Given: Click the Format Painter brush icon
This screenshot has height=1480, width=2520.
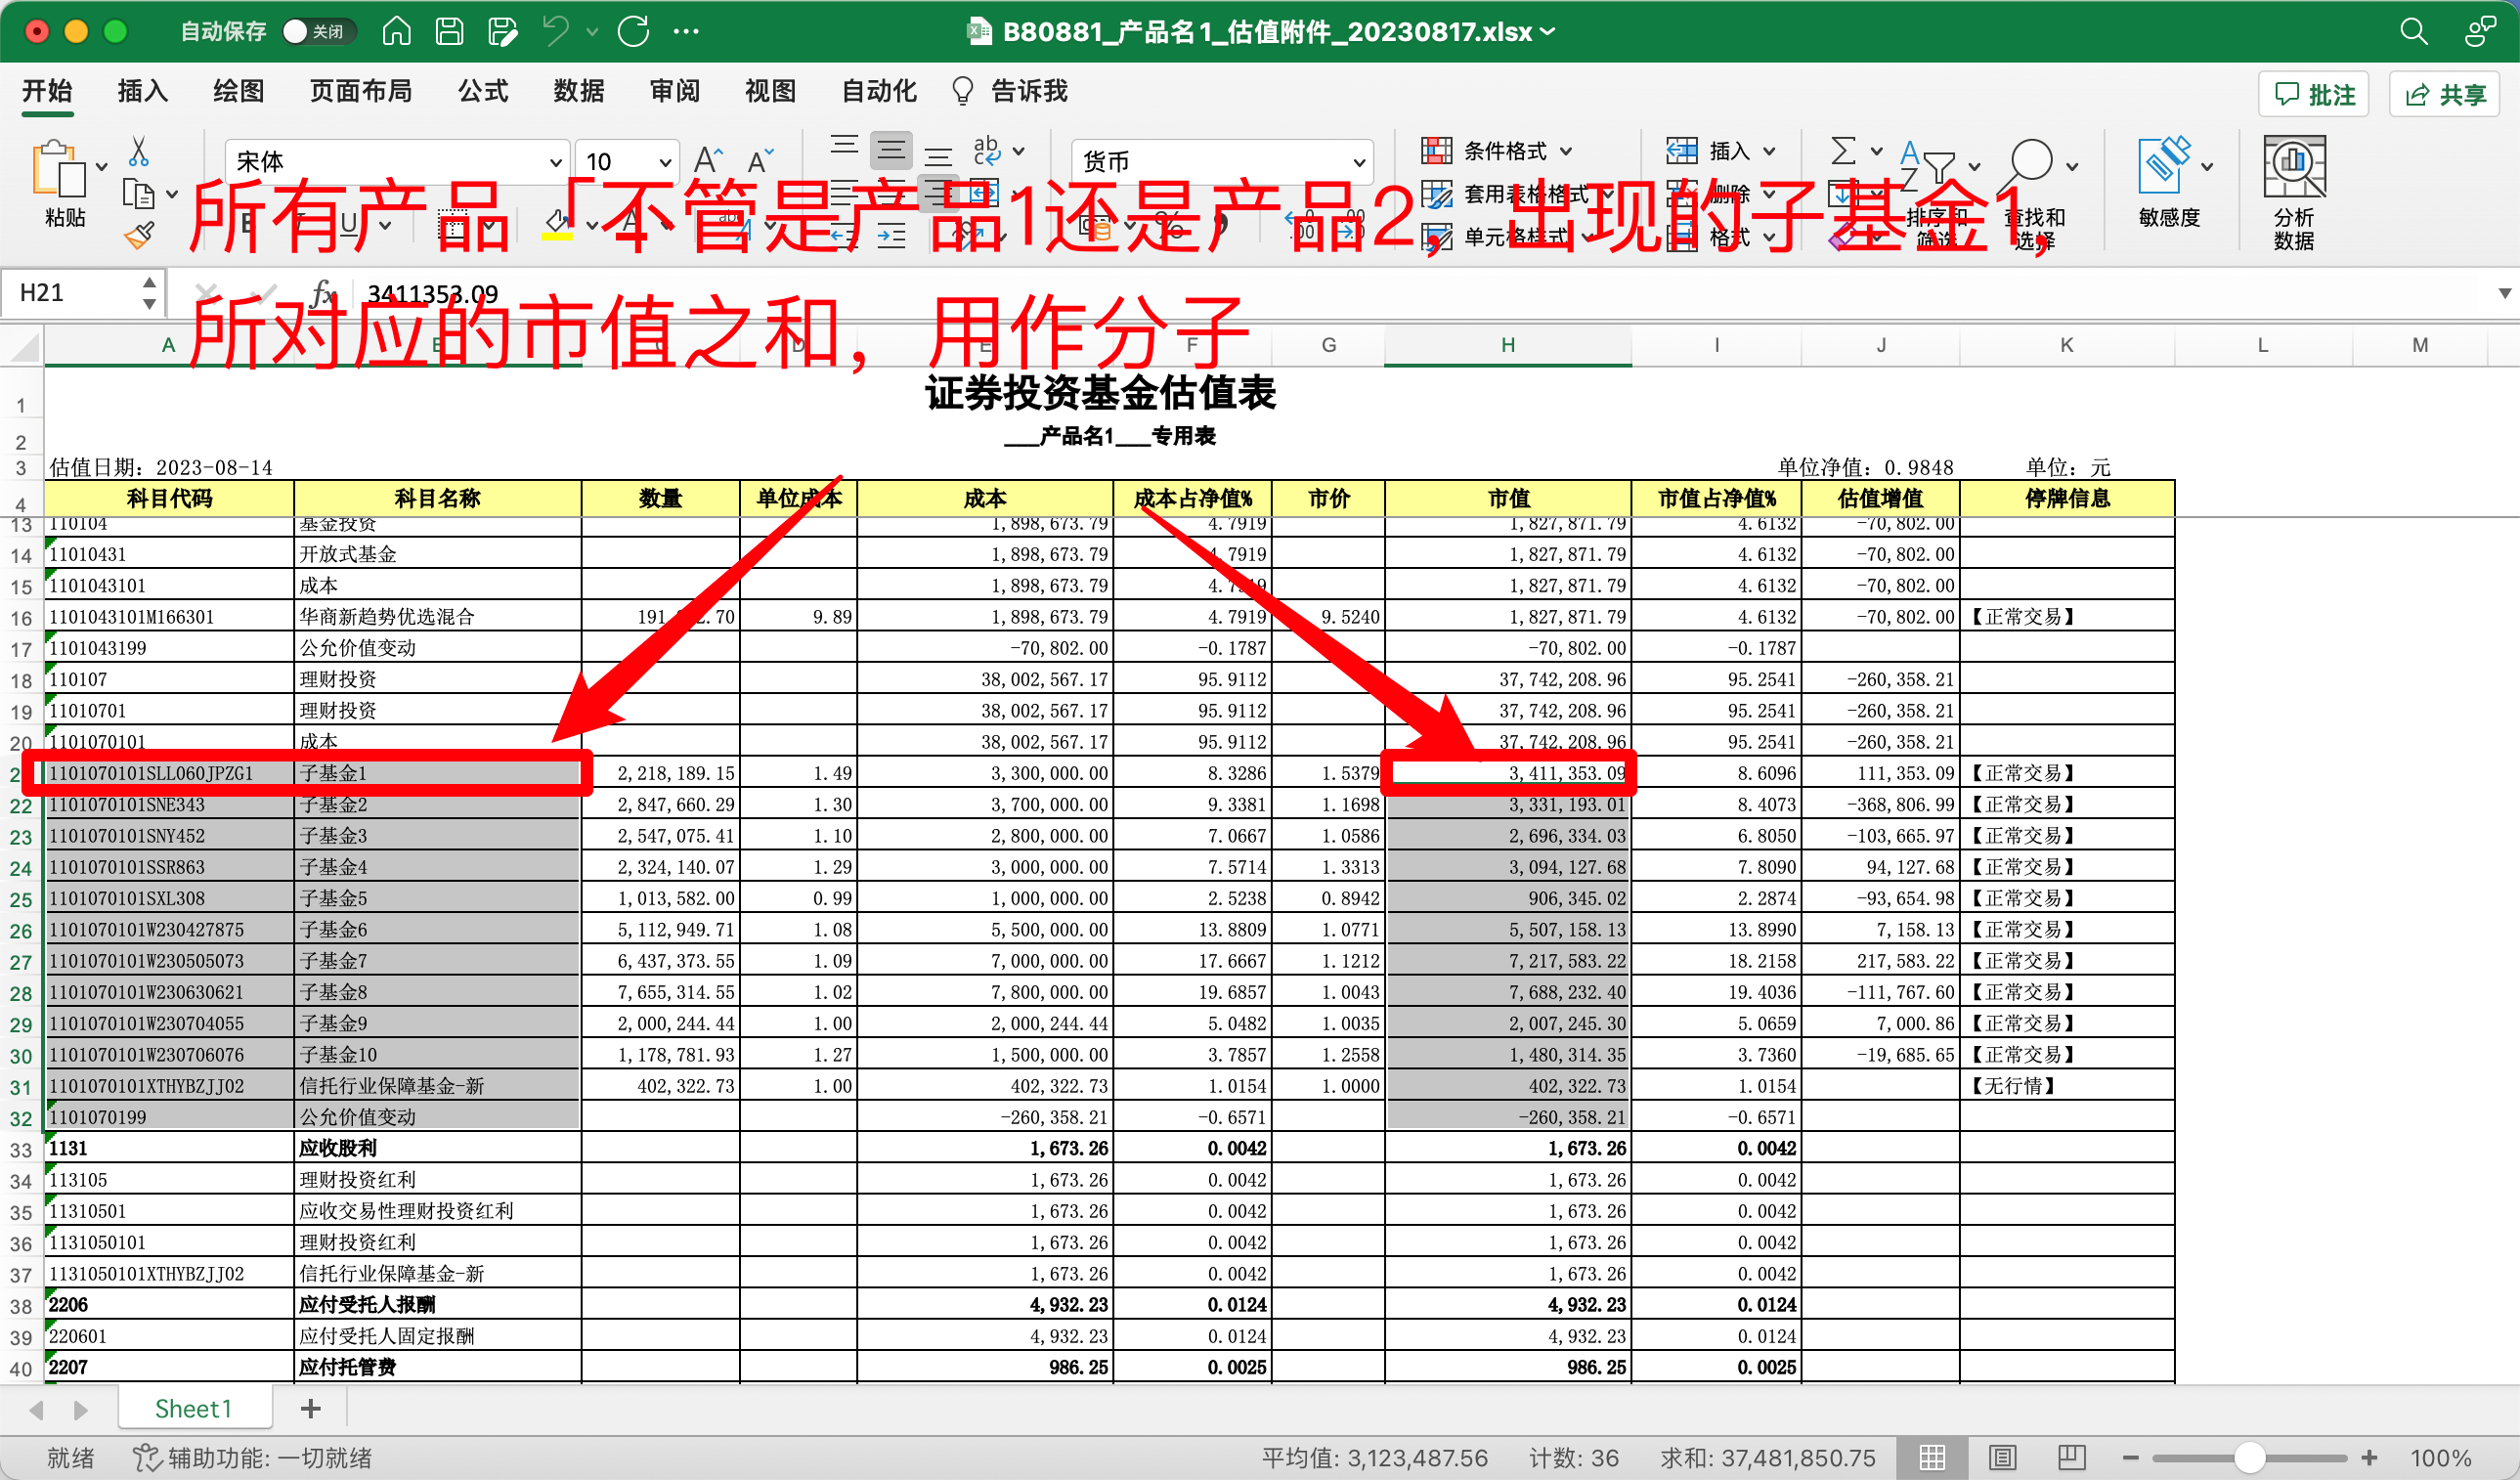Looking at the screenshot, I should pyautogui.click(x=139, y=236).
